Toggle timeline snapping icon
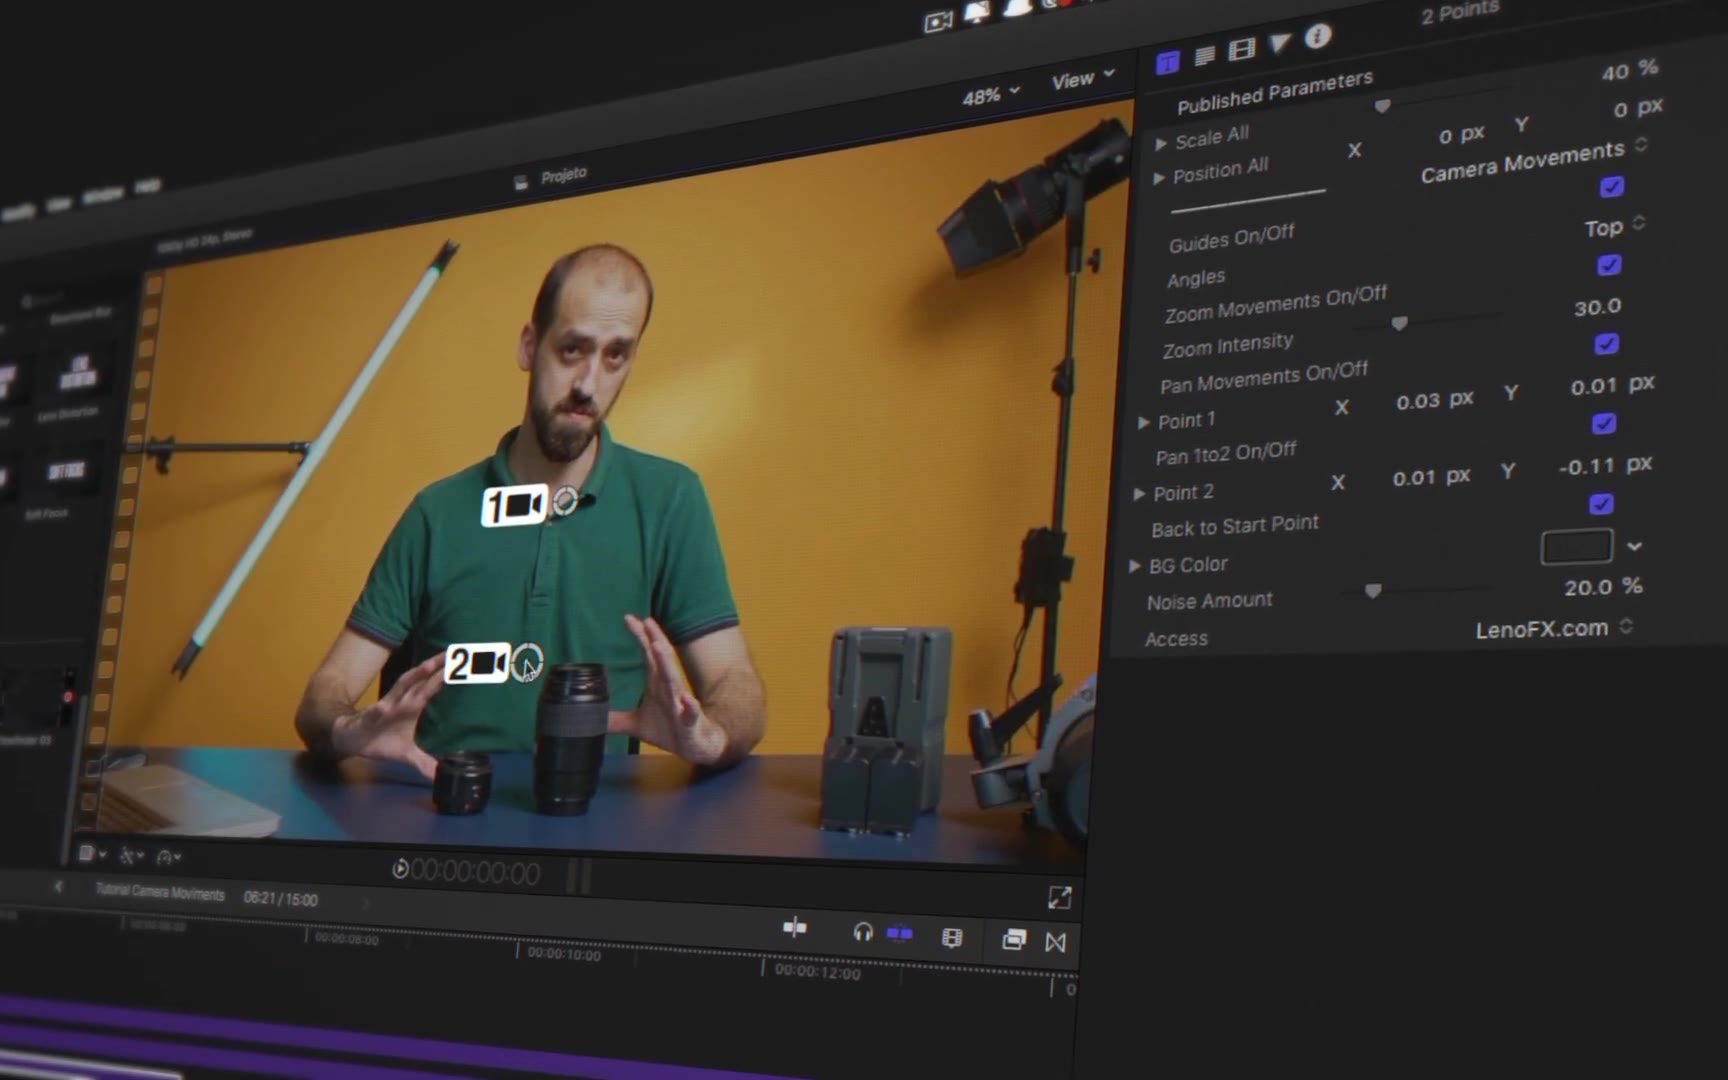 (900, 934)
